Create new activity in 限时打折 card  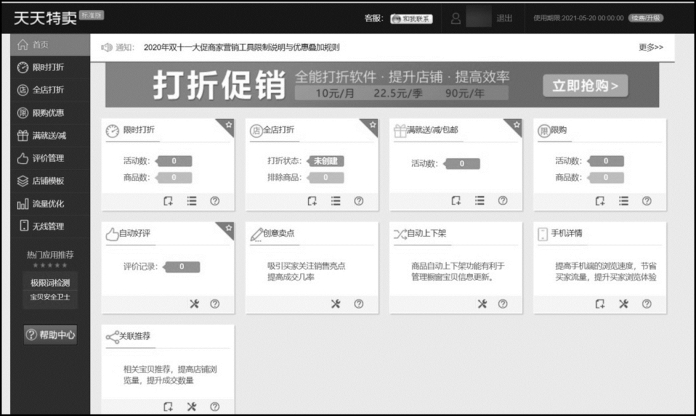tap(168, 201)
